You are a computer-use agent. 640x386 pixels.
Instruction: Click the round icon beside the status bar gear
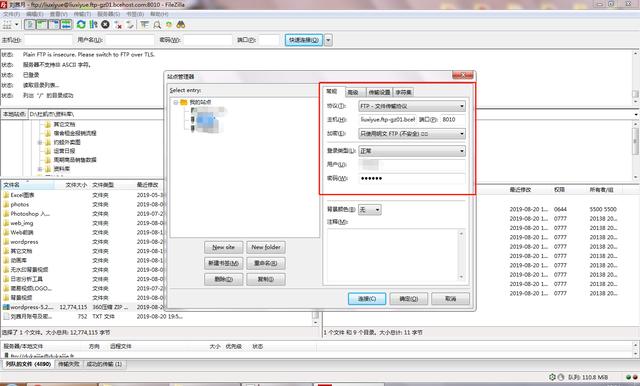tap(561, 377)
